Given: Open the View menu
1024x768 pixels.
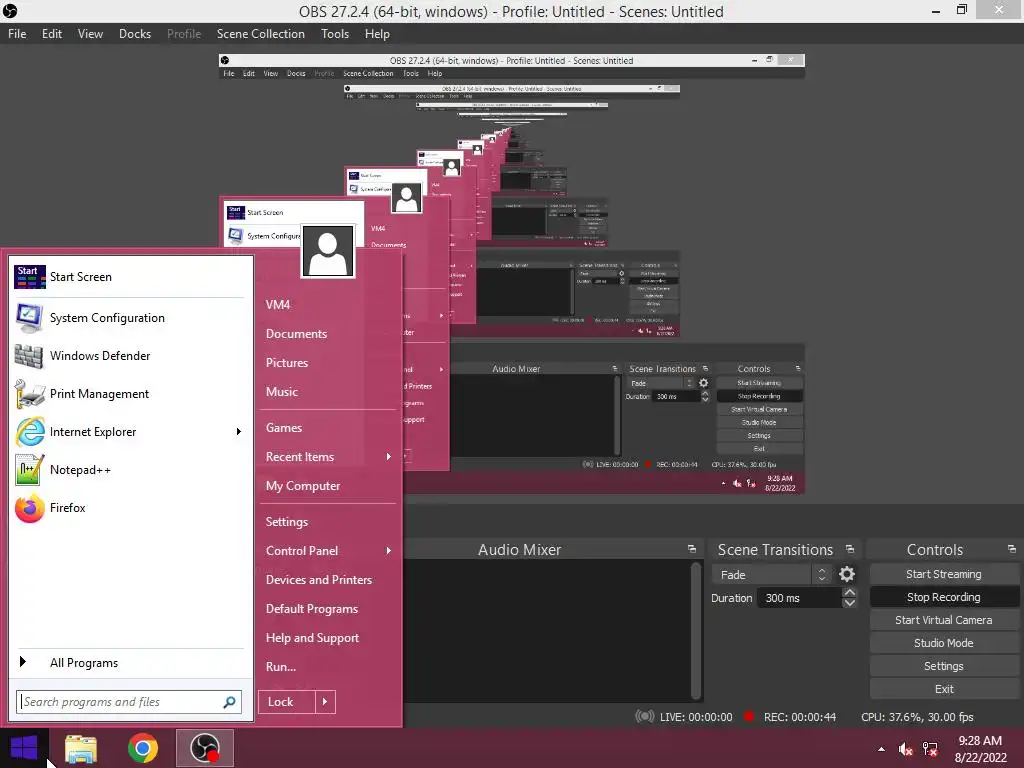Looking at the screenshot, I should (90, 34).
